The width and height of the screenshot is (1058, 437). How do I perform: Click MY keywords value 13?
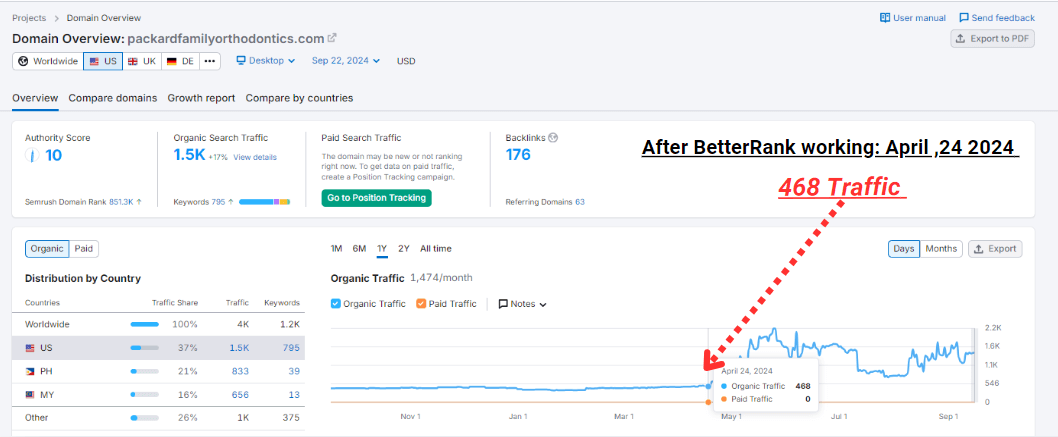click(x=295, y=395)
